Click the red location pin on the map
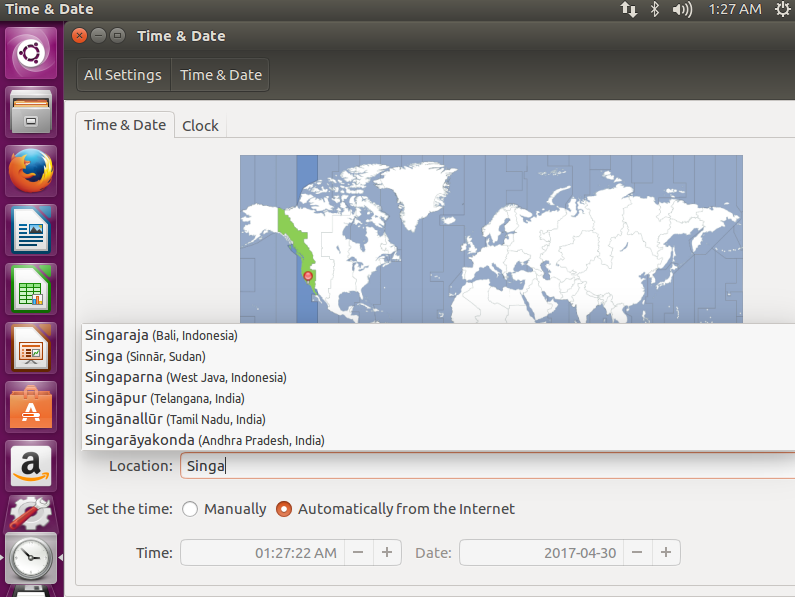This screenshot has height=597, width=795. [x=308, y=276]
